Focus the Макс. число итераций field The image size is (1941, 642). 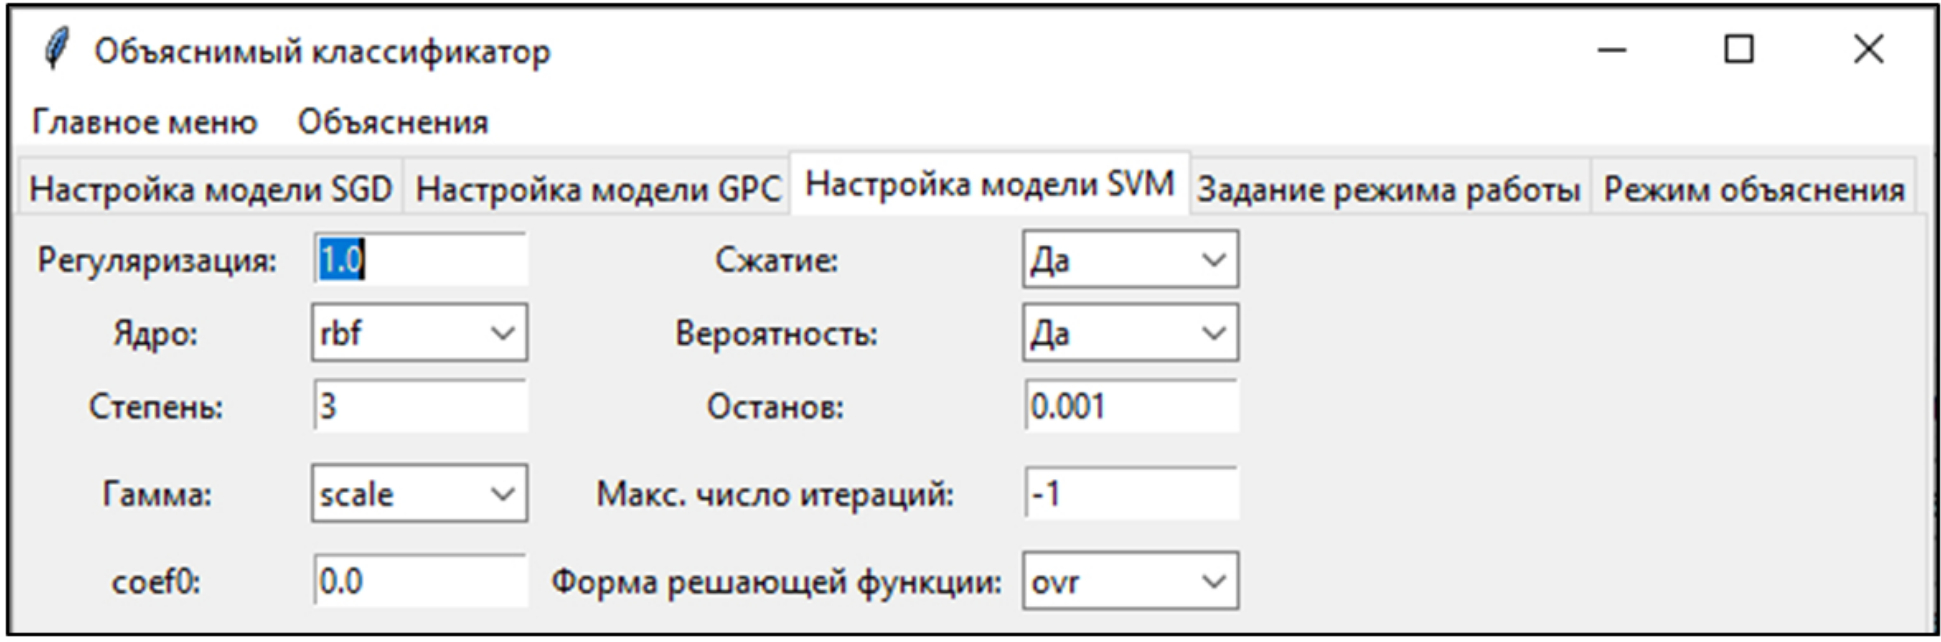[1131, 494]
